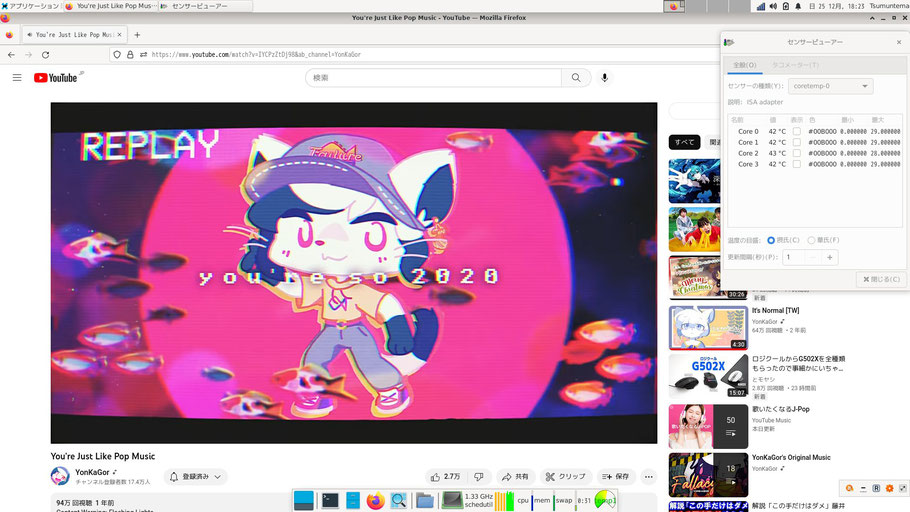Open the It's Normal cat video thumbnail

[x=709, y=328]
